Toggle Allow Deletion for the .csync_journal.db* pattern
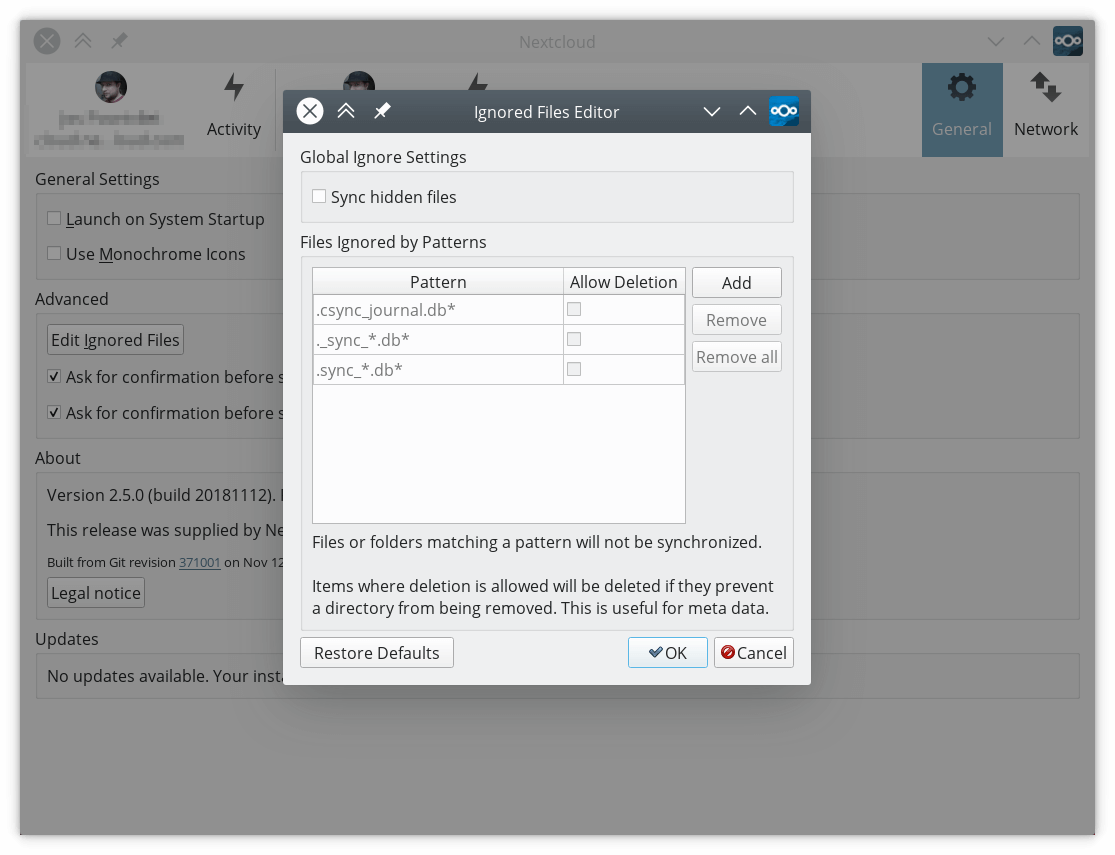This screenshot has width=1115, height=855. coord(574,310)
